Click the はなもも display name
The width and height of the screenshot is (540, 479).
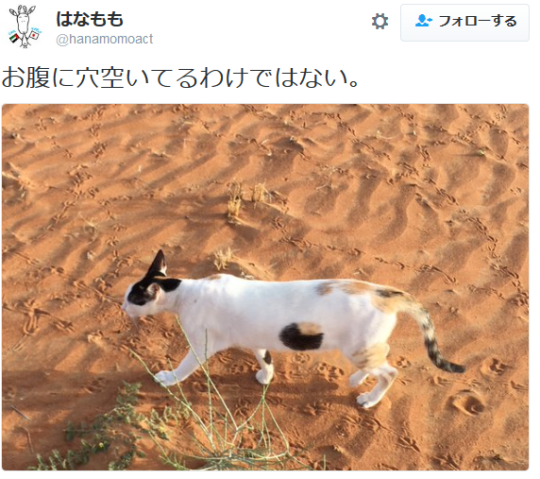(x=90, y=19)
